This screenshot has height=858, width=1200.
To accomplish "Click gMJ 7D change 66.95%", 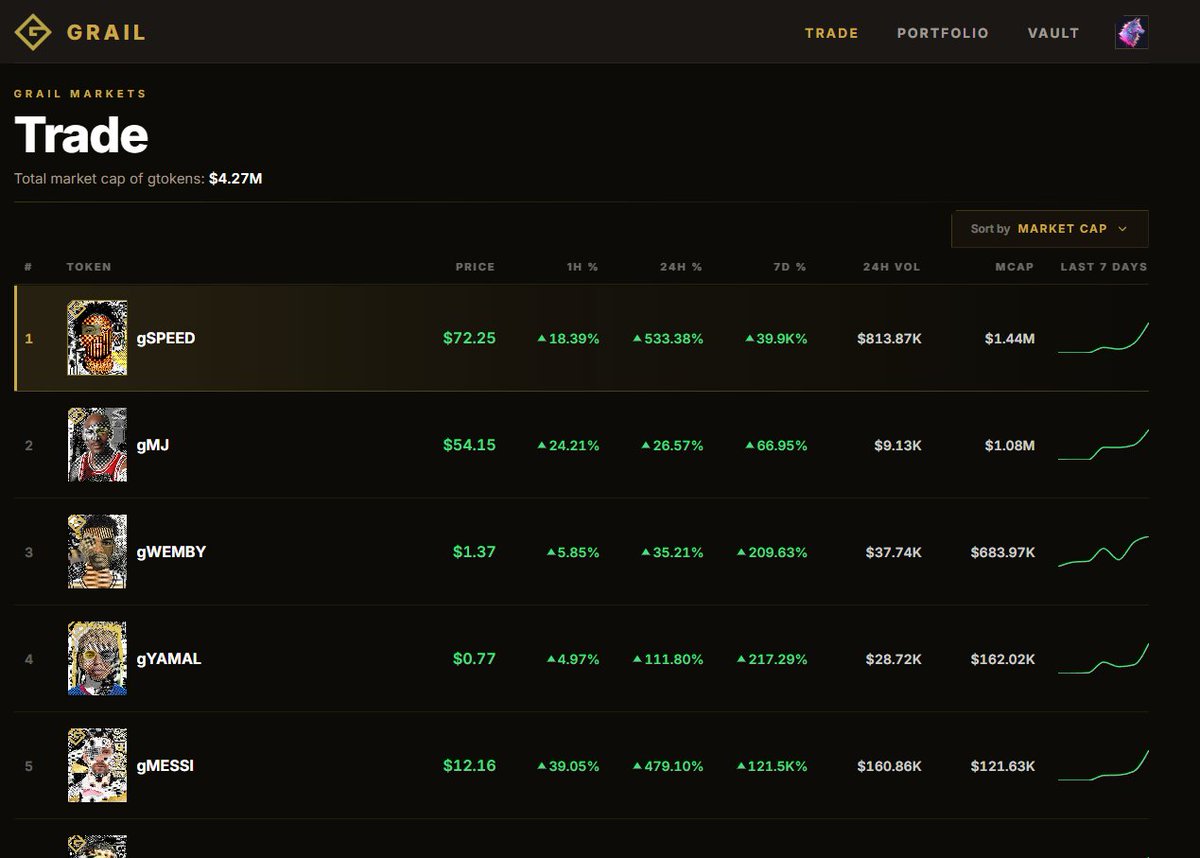I will pyautogui.click(x=776, y=446).
